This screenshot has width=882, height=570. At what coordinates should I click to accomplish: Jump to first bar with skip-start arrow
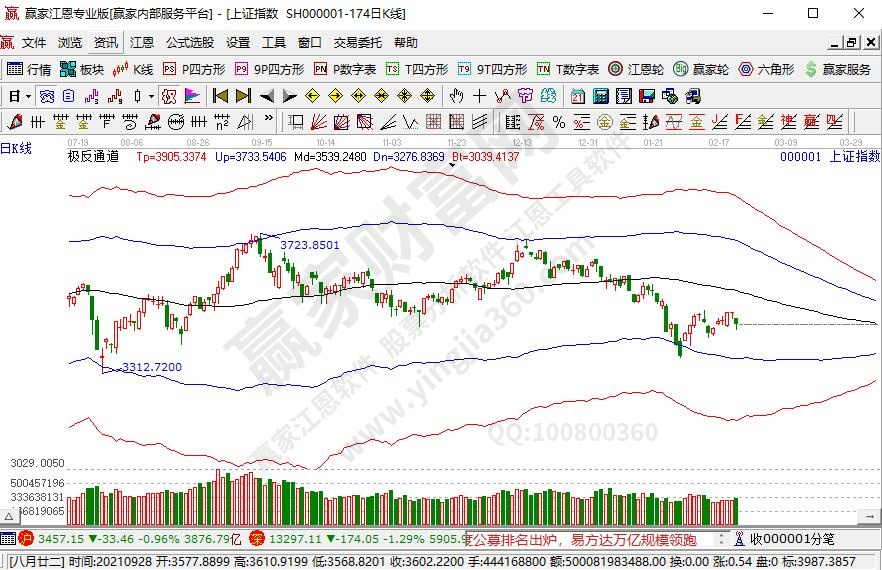tap(220, 96)
